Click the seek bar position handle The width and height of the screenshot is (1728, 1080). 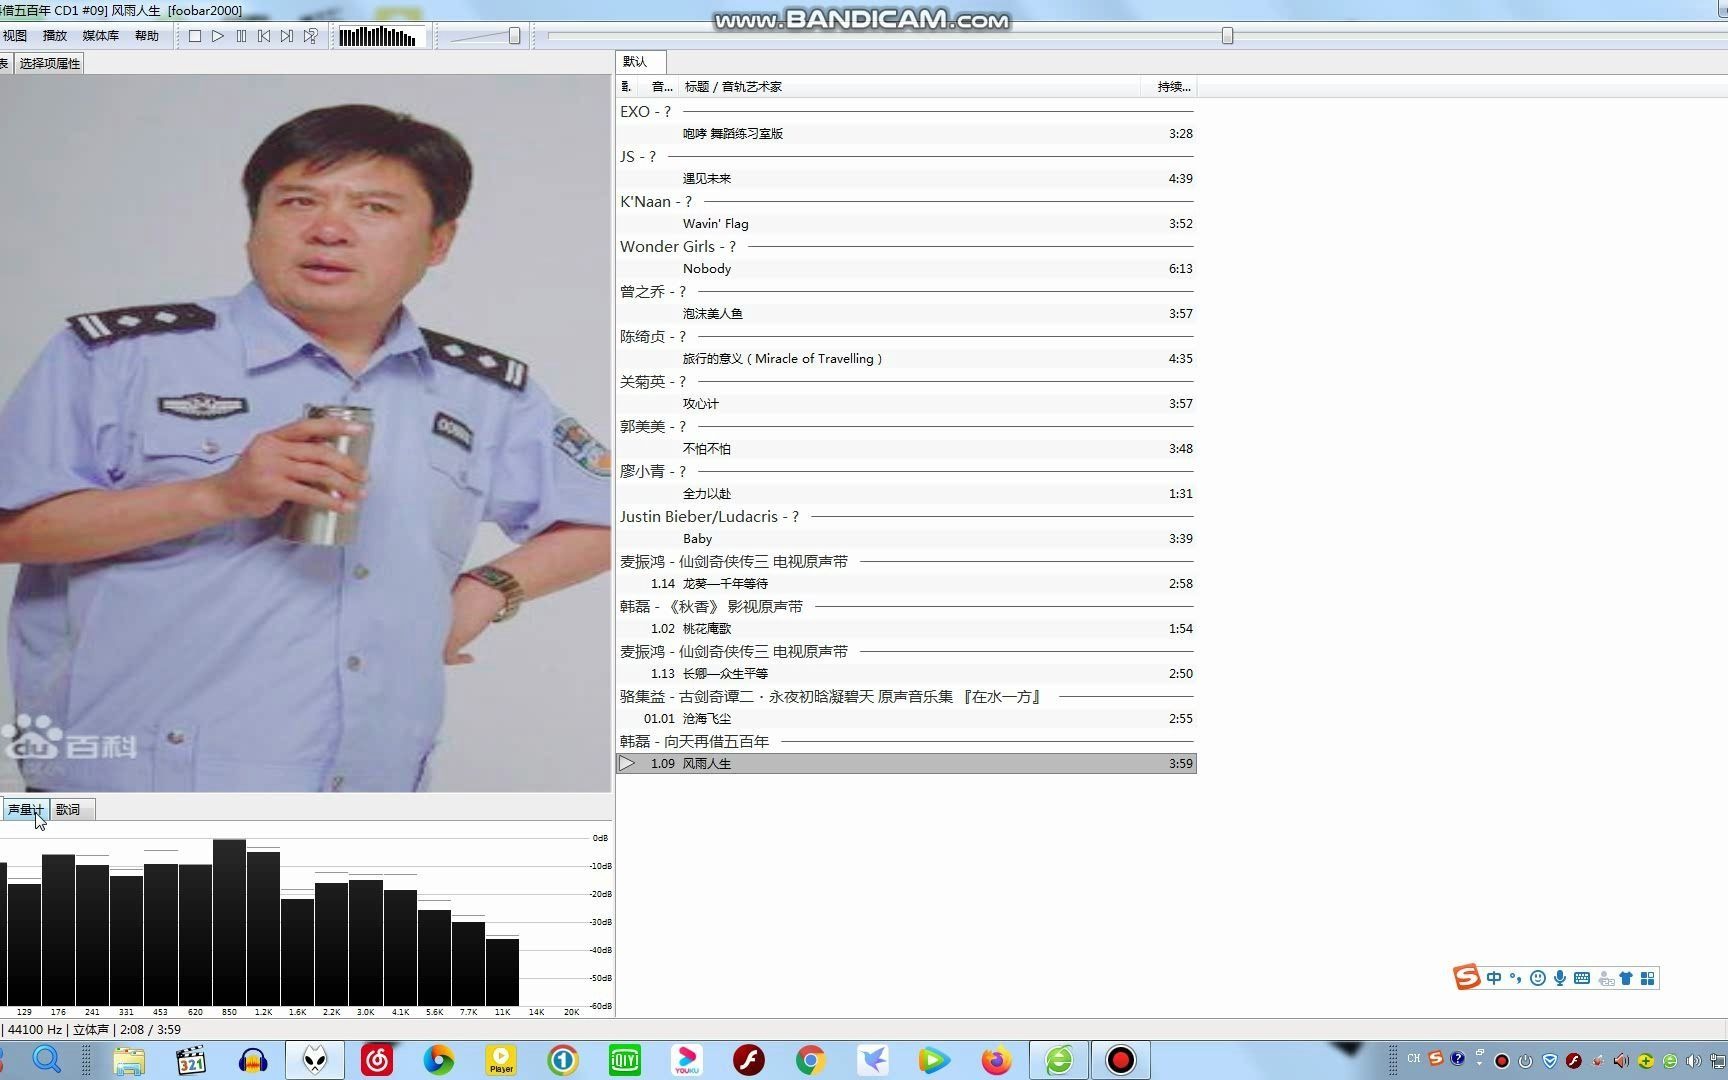point(1227,36)
